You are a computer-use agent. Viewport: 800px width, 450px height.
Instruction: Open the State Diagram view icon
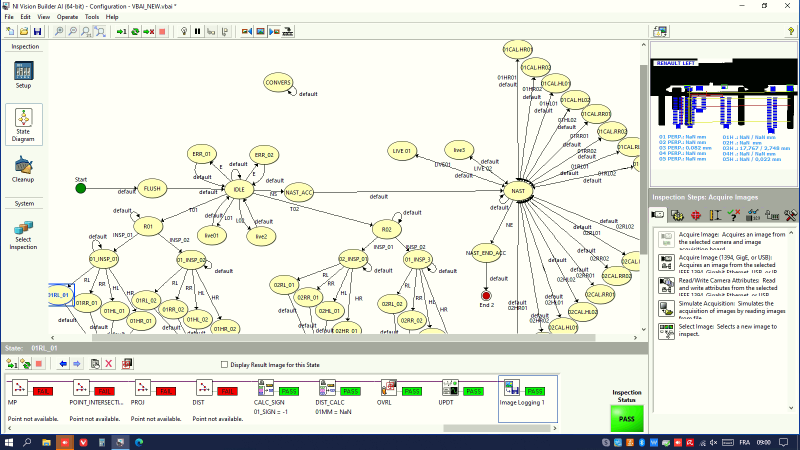click(23, 124)
